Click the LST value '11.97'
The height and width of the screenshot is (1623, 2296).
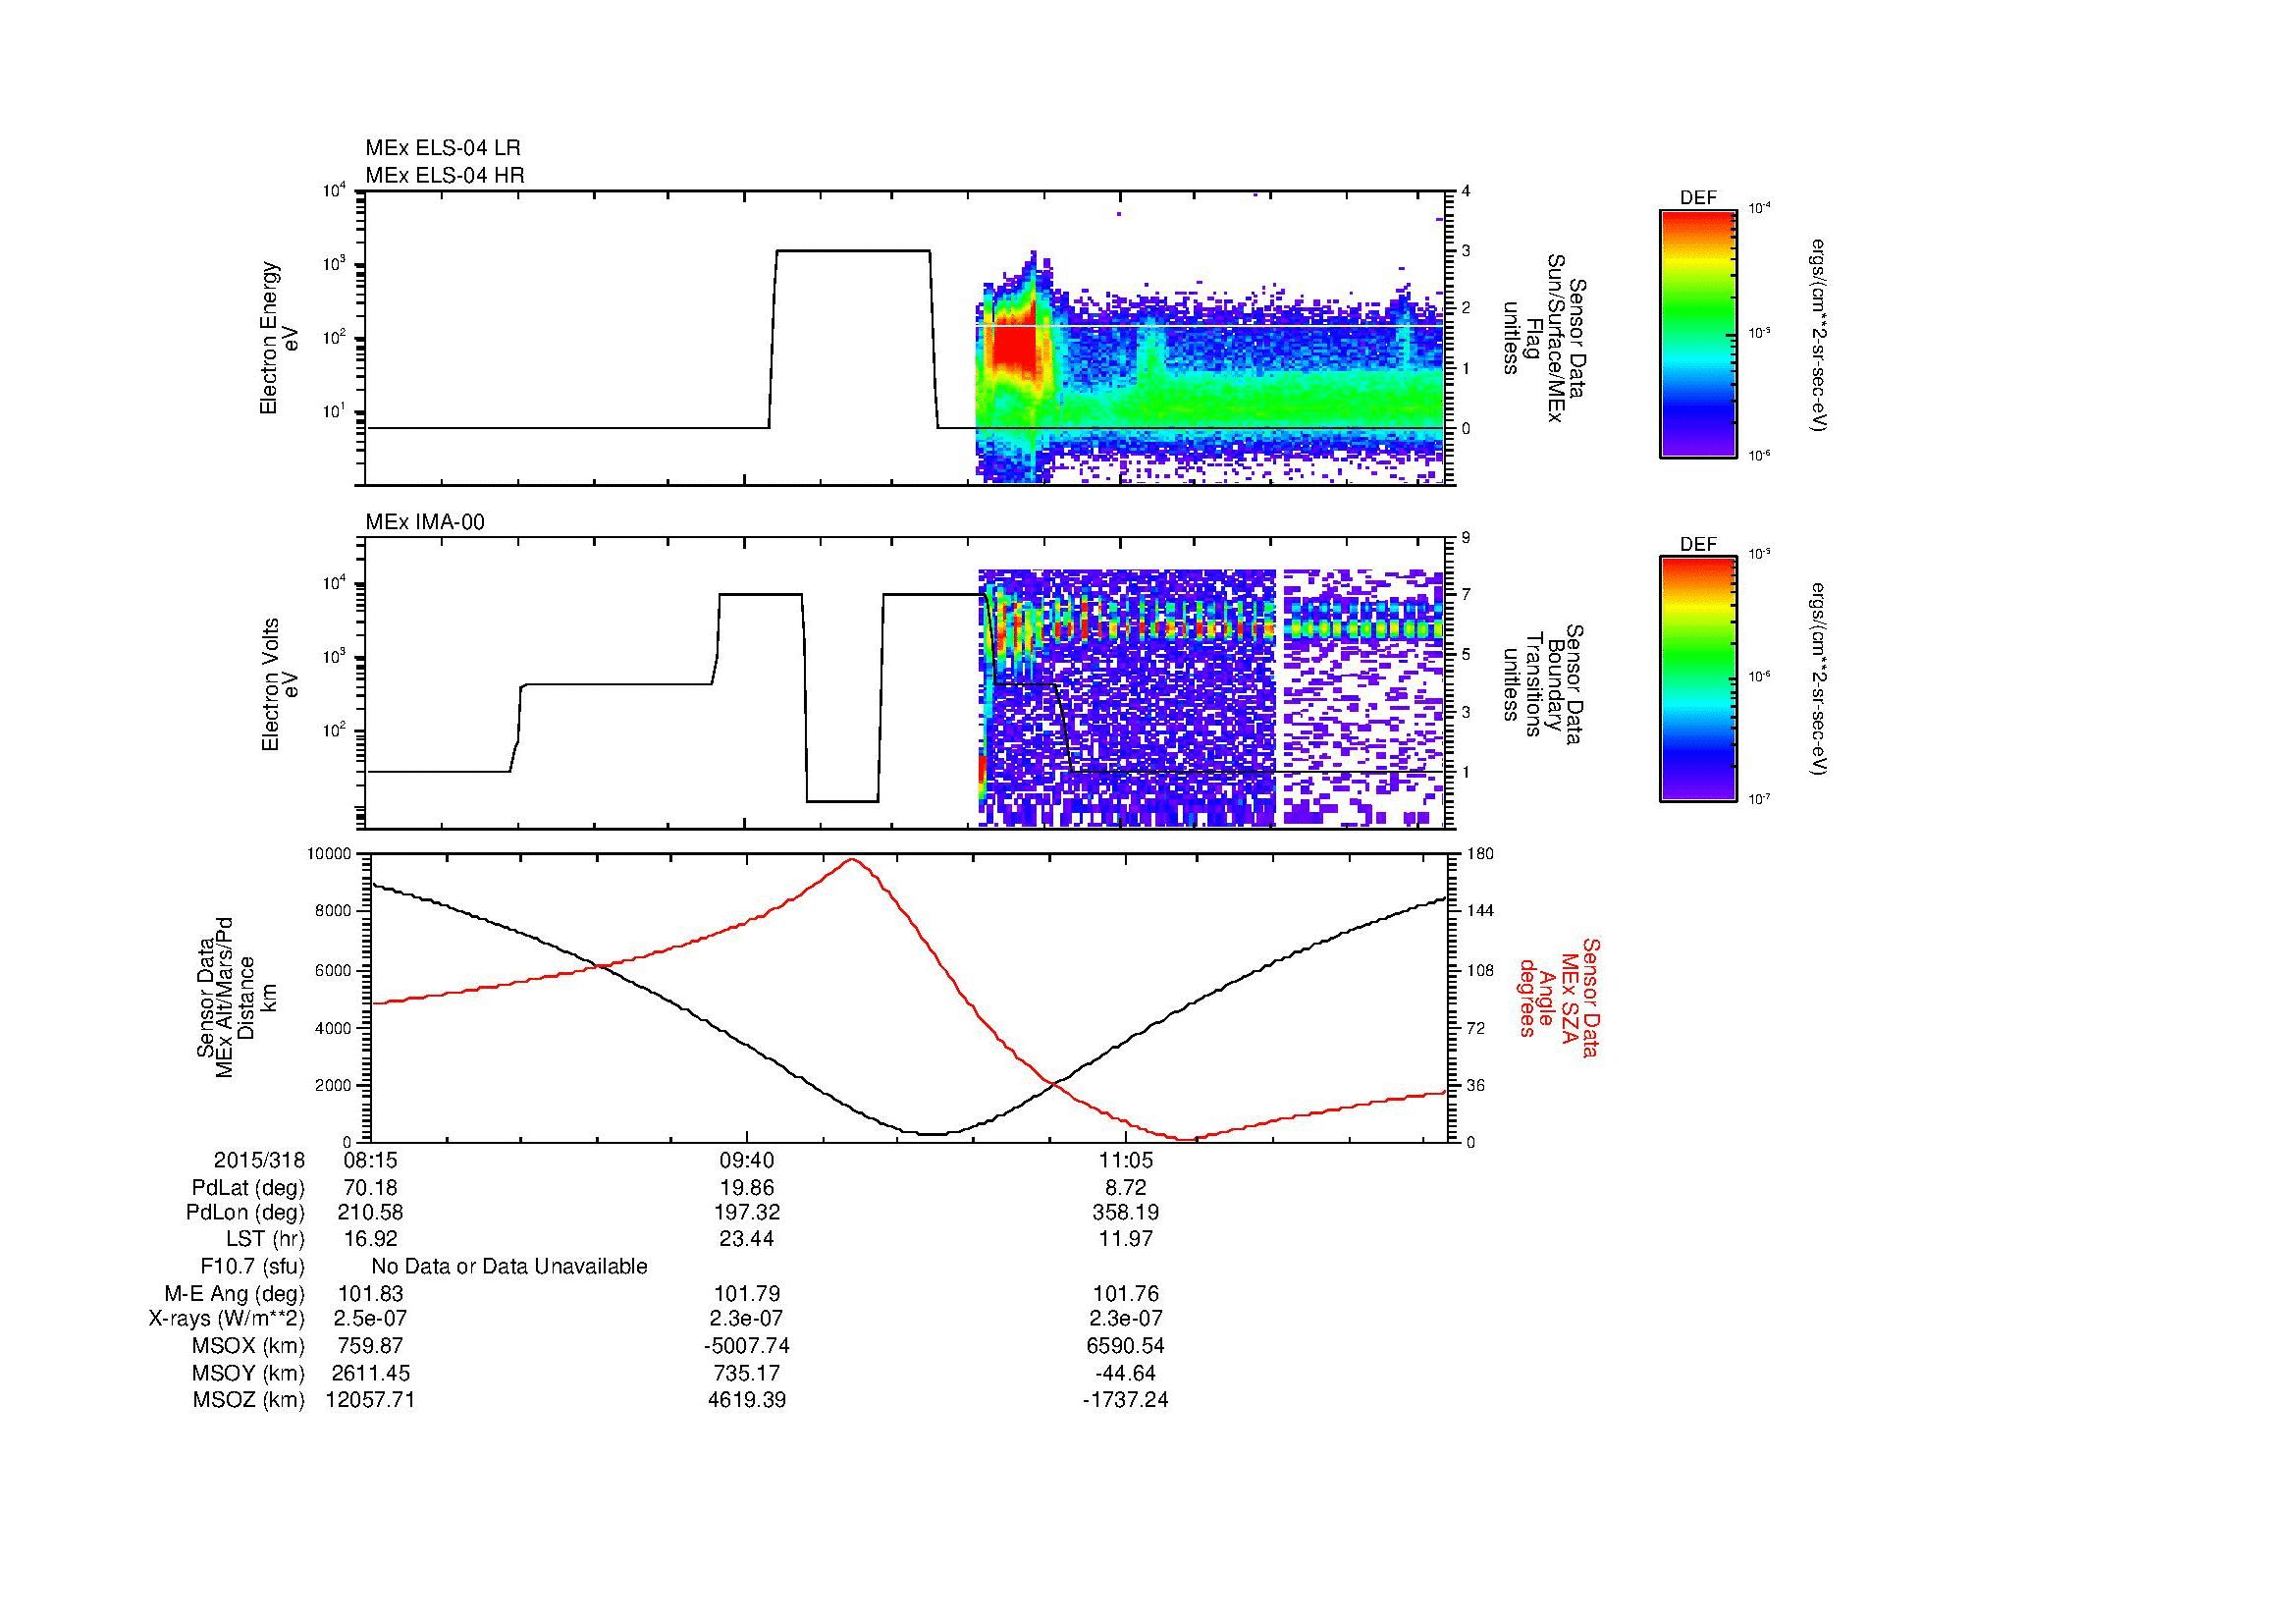(1125, 1239)
